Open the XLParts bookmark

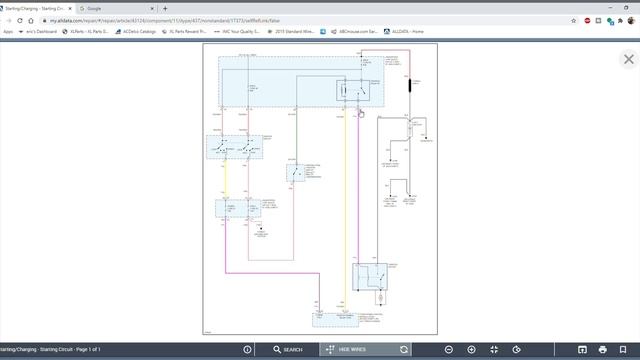[85, 31]
